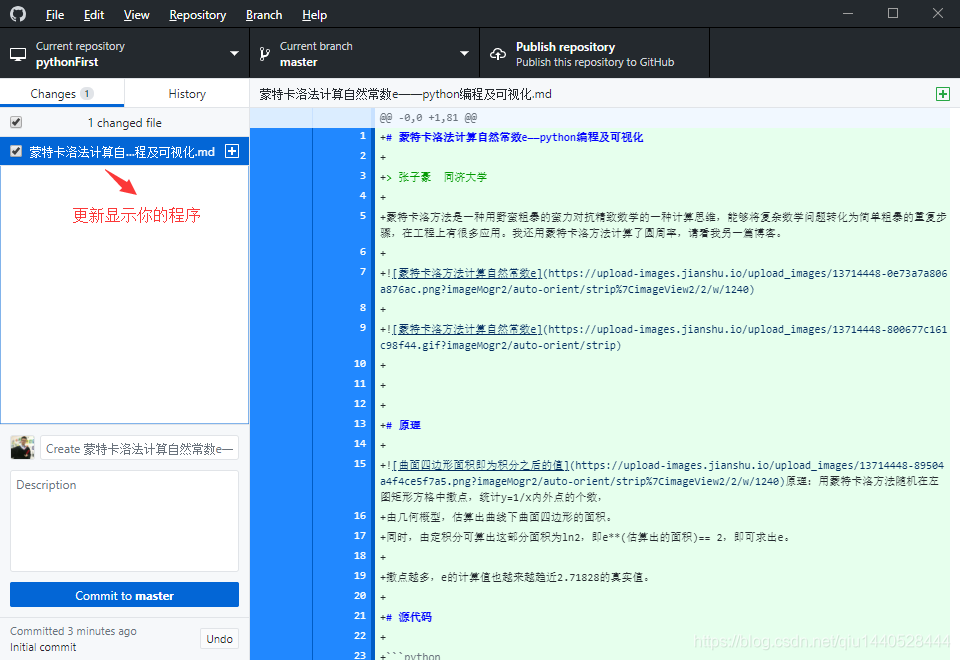Minimize the GitHub Desktop window
This screenshot has height=660, width=960.
[848, 13]
